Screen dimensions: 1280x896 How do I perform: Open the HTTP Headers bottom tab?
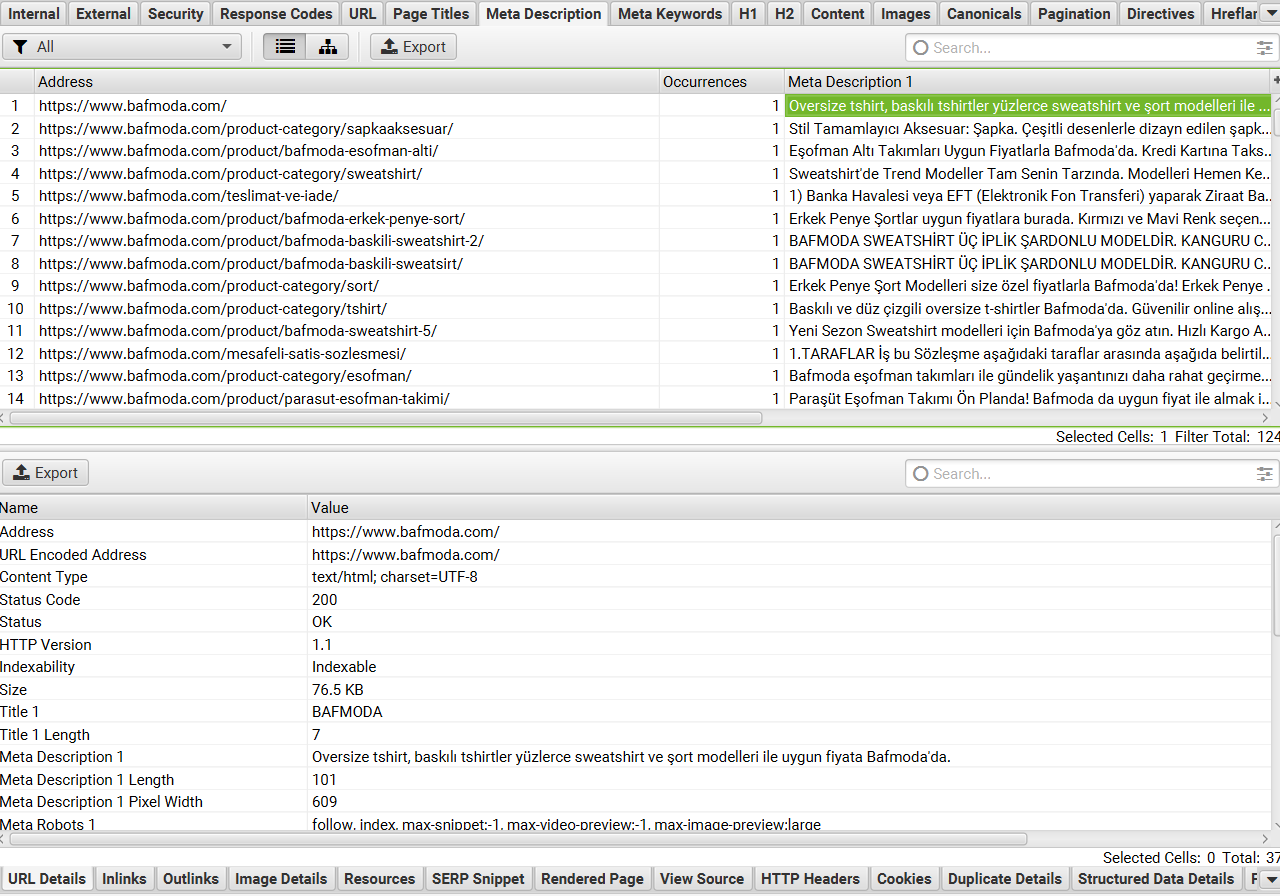[x=810, y=879]
